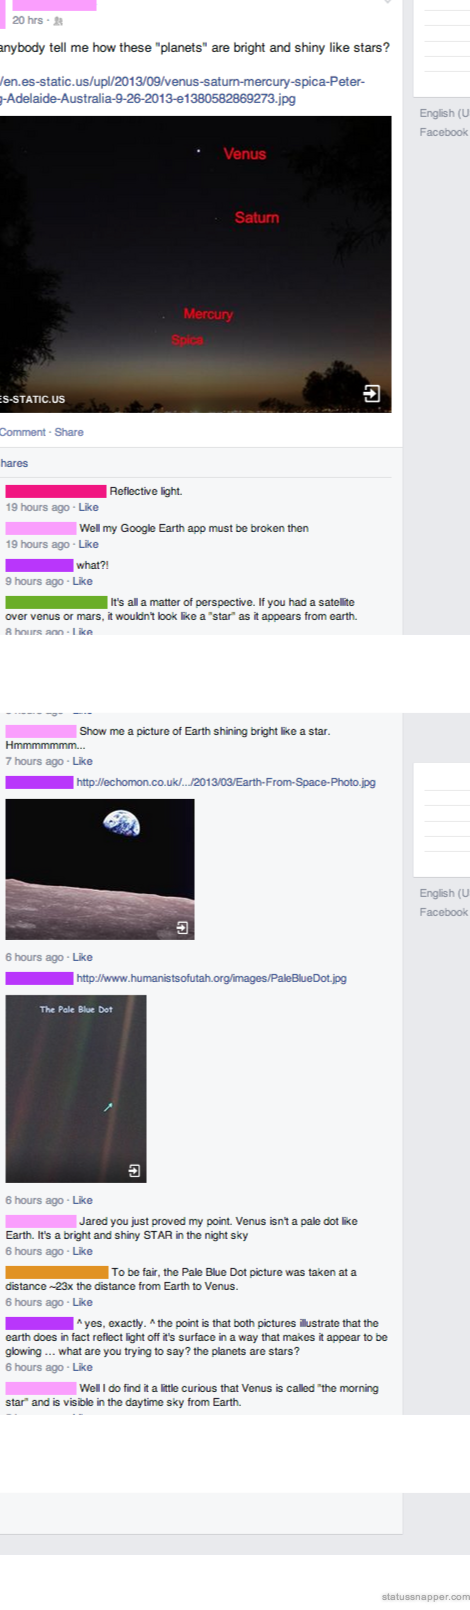Open the night sky photo's expand icon
Viewport: 470px width, 1610px height.
click(371, 394)
